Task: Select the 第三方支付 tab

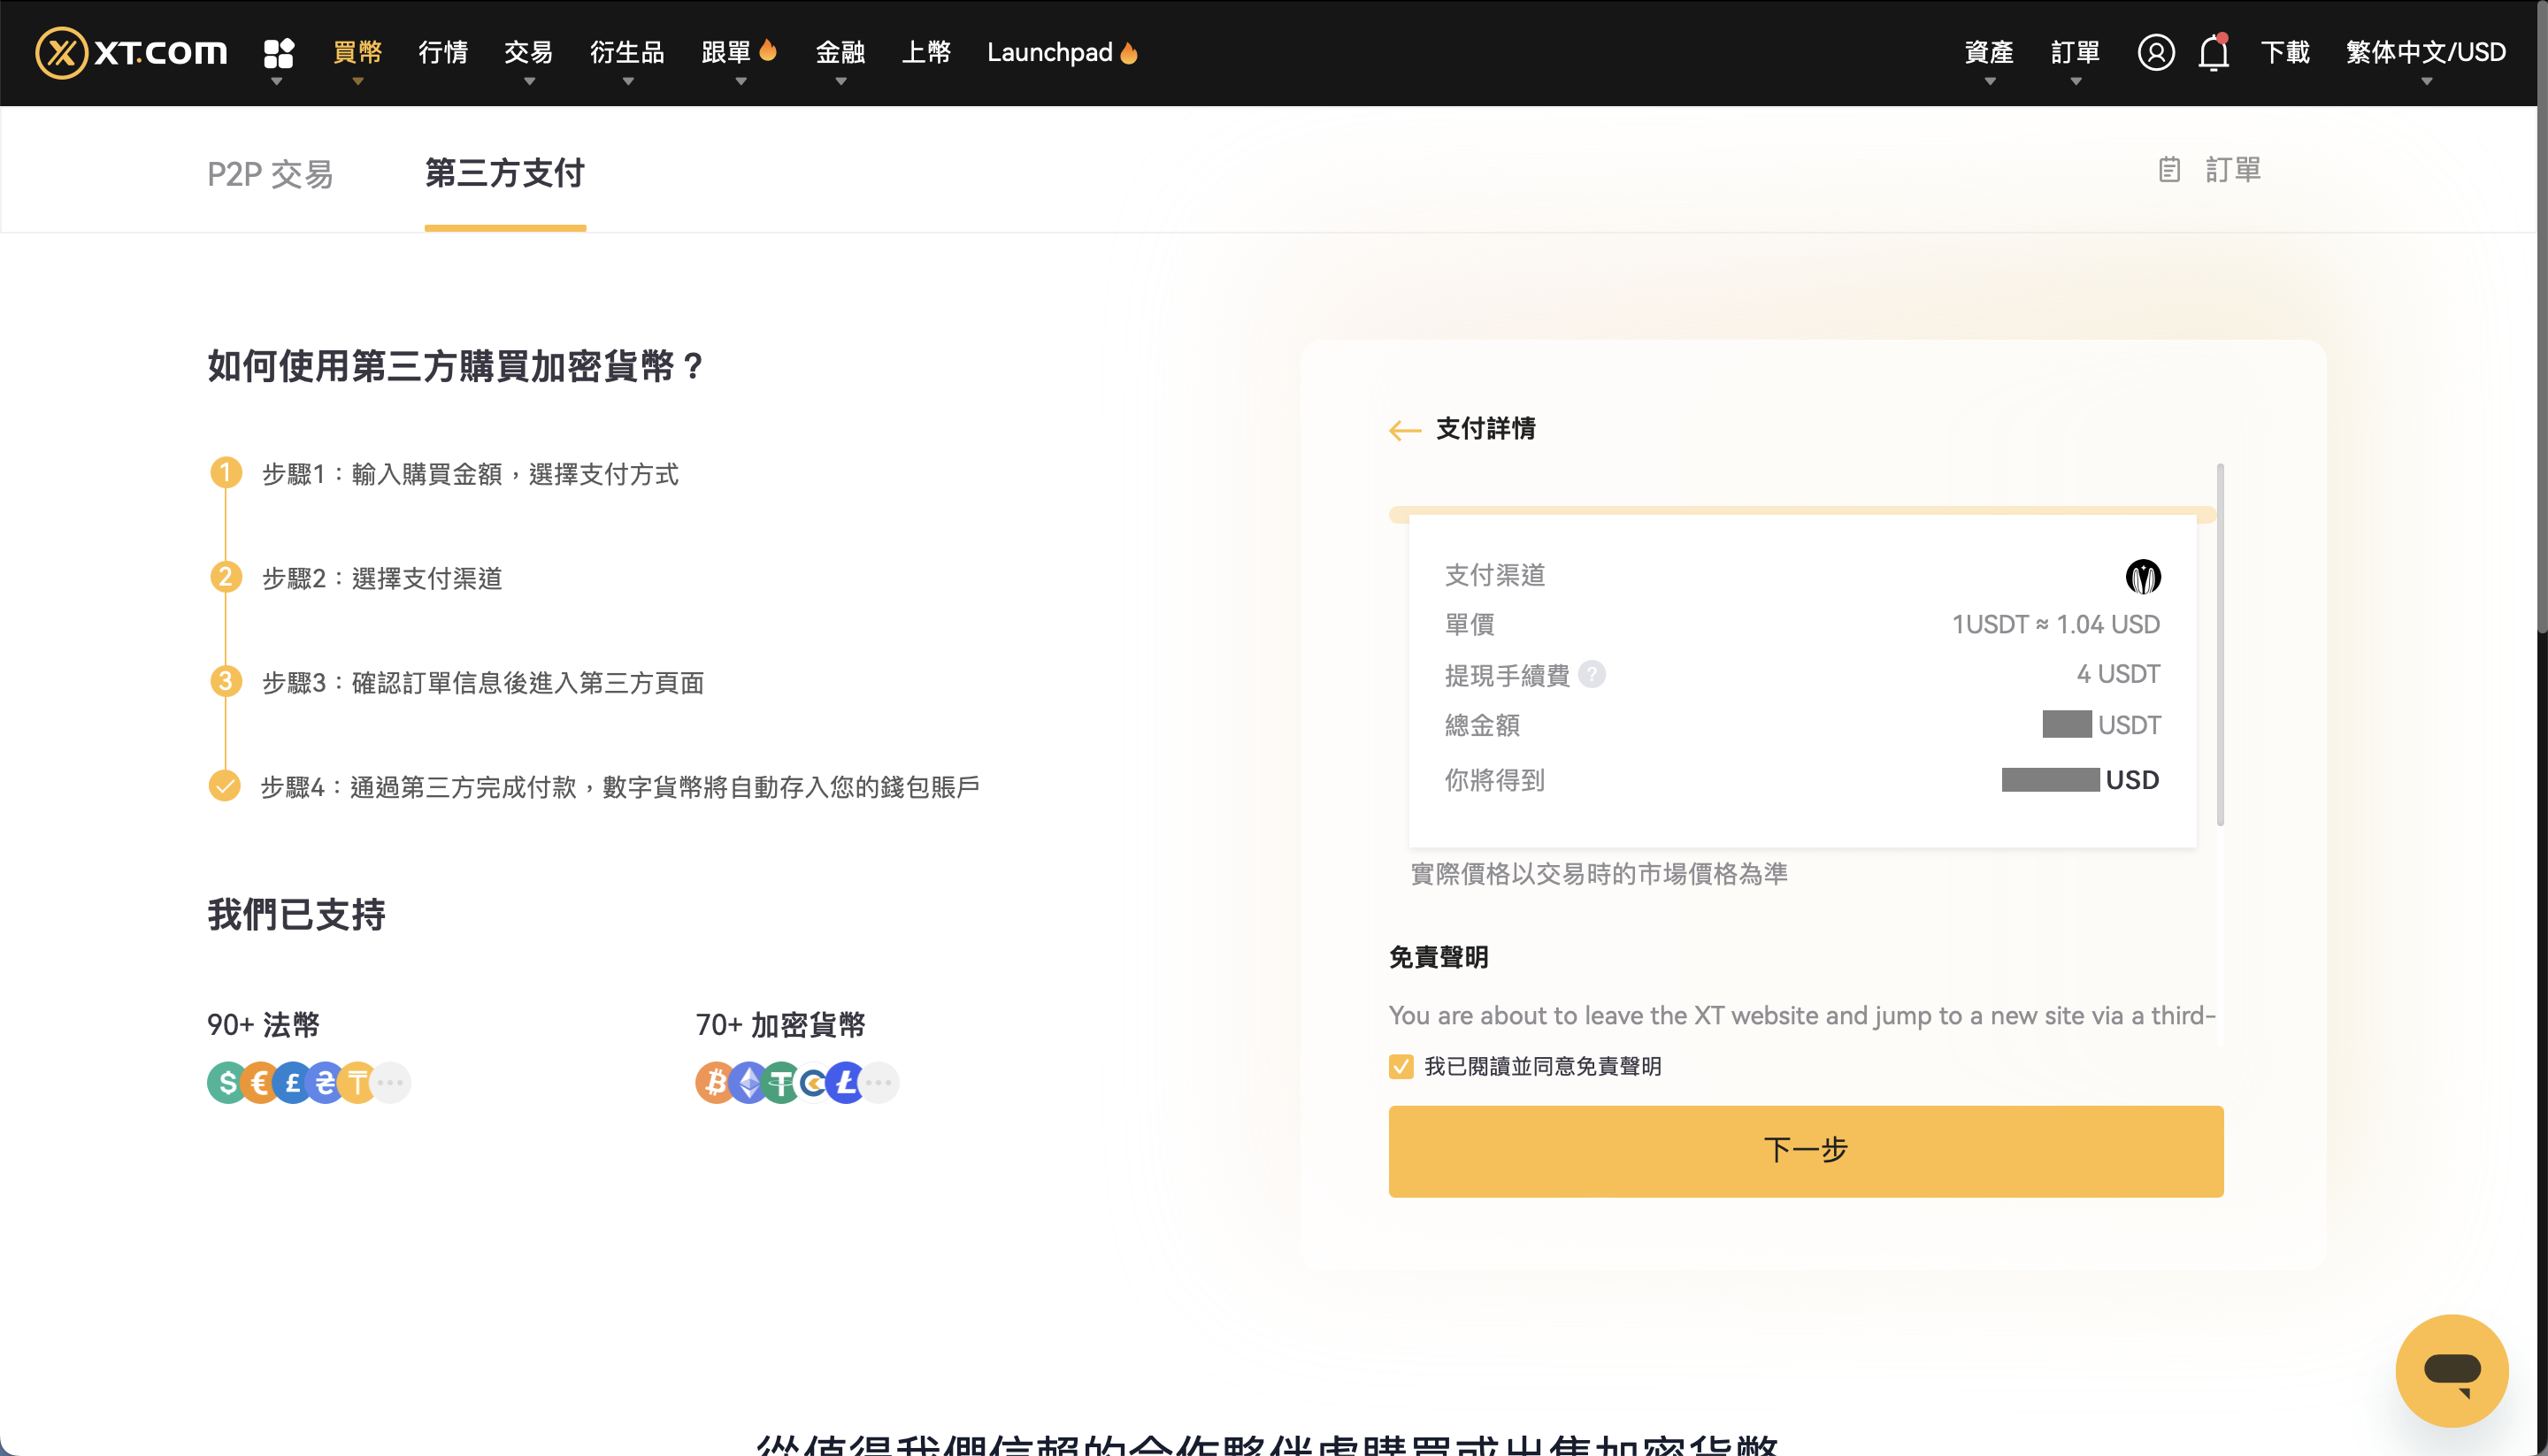Action: click(505, 173)
